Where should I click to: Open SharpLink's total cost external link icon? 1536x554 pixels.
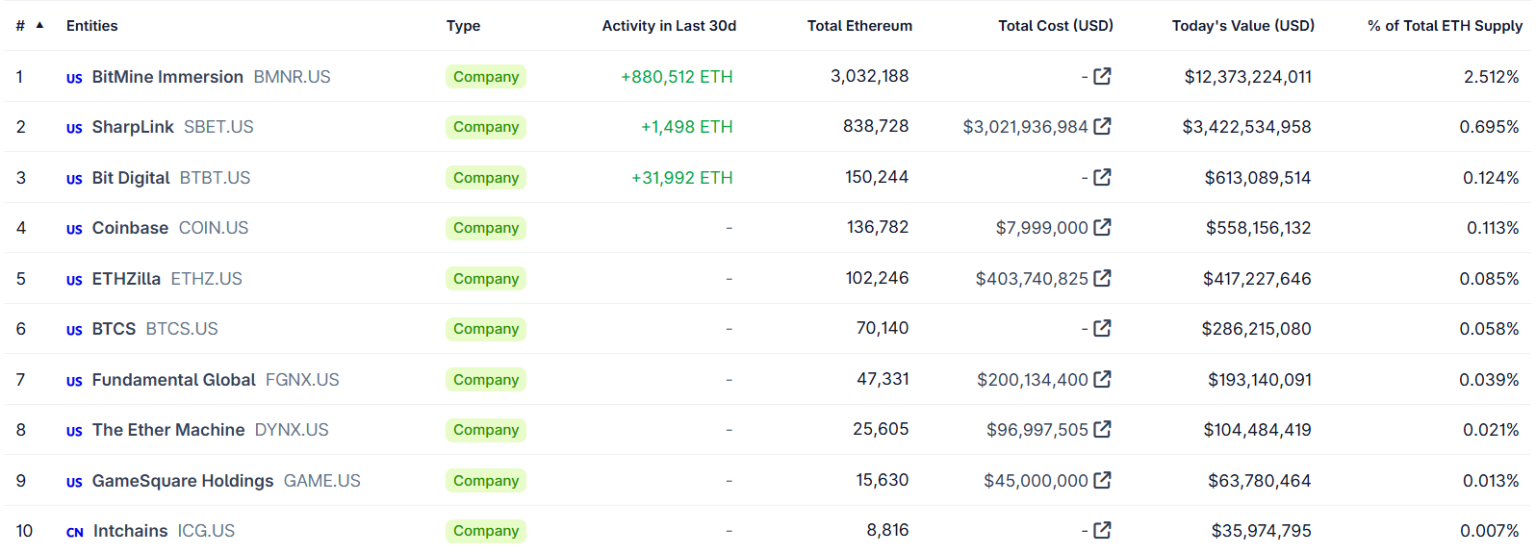pyautogui.click(x=1102, y=126)
